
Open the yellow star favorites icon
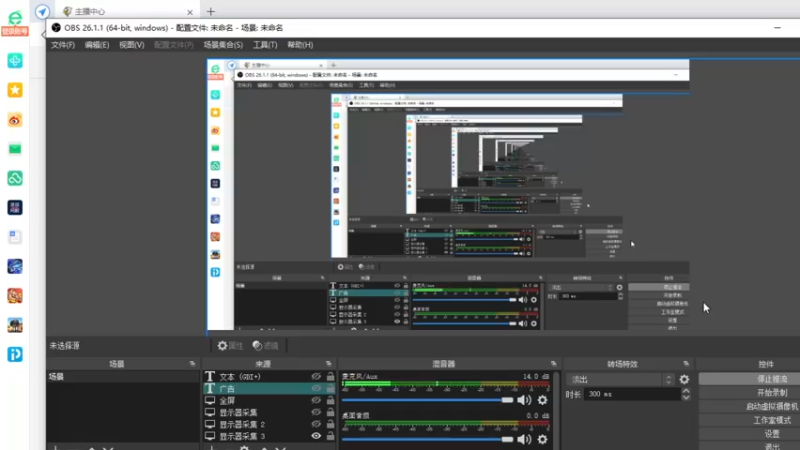[15, 90]
